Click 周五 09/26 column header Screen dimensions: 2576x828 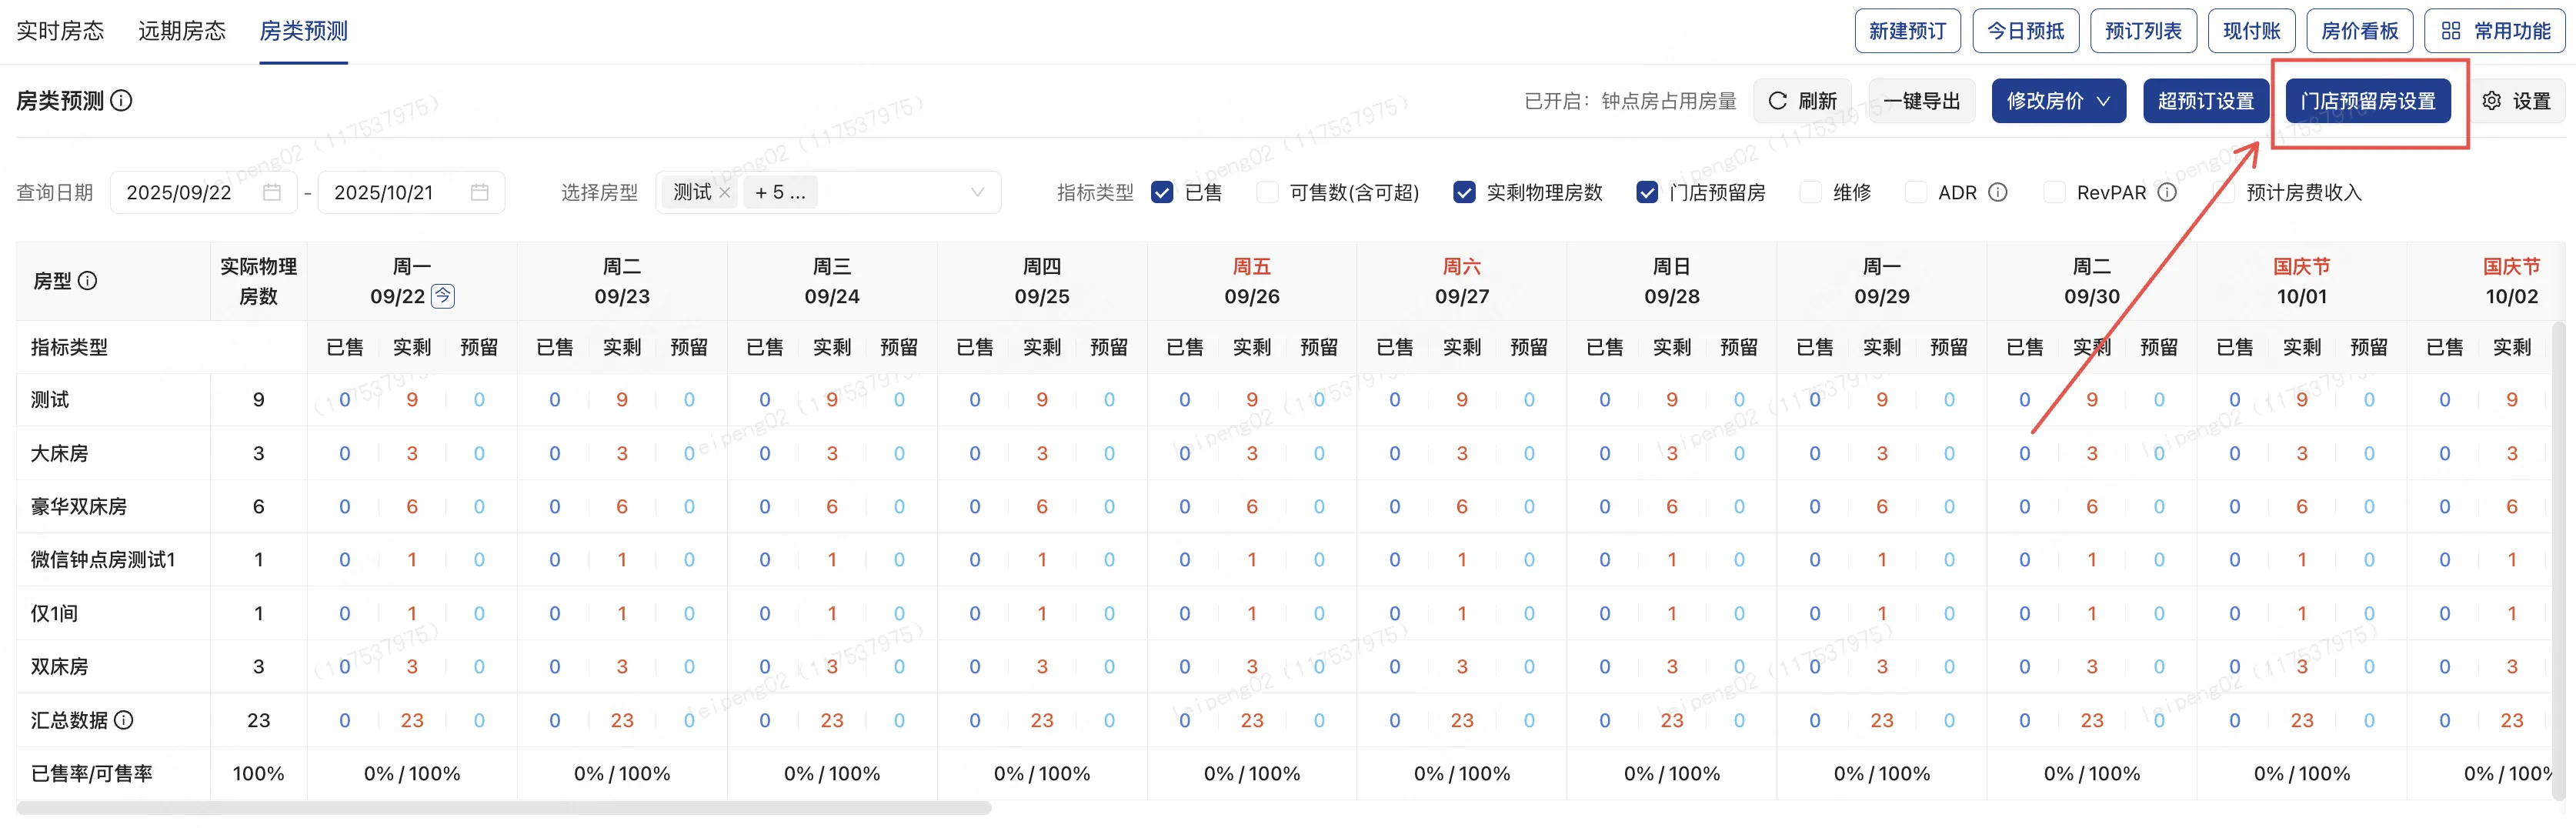(1252, 281)
